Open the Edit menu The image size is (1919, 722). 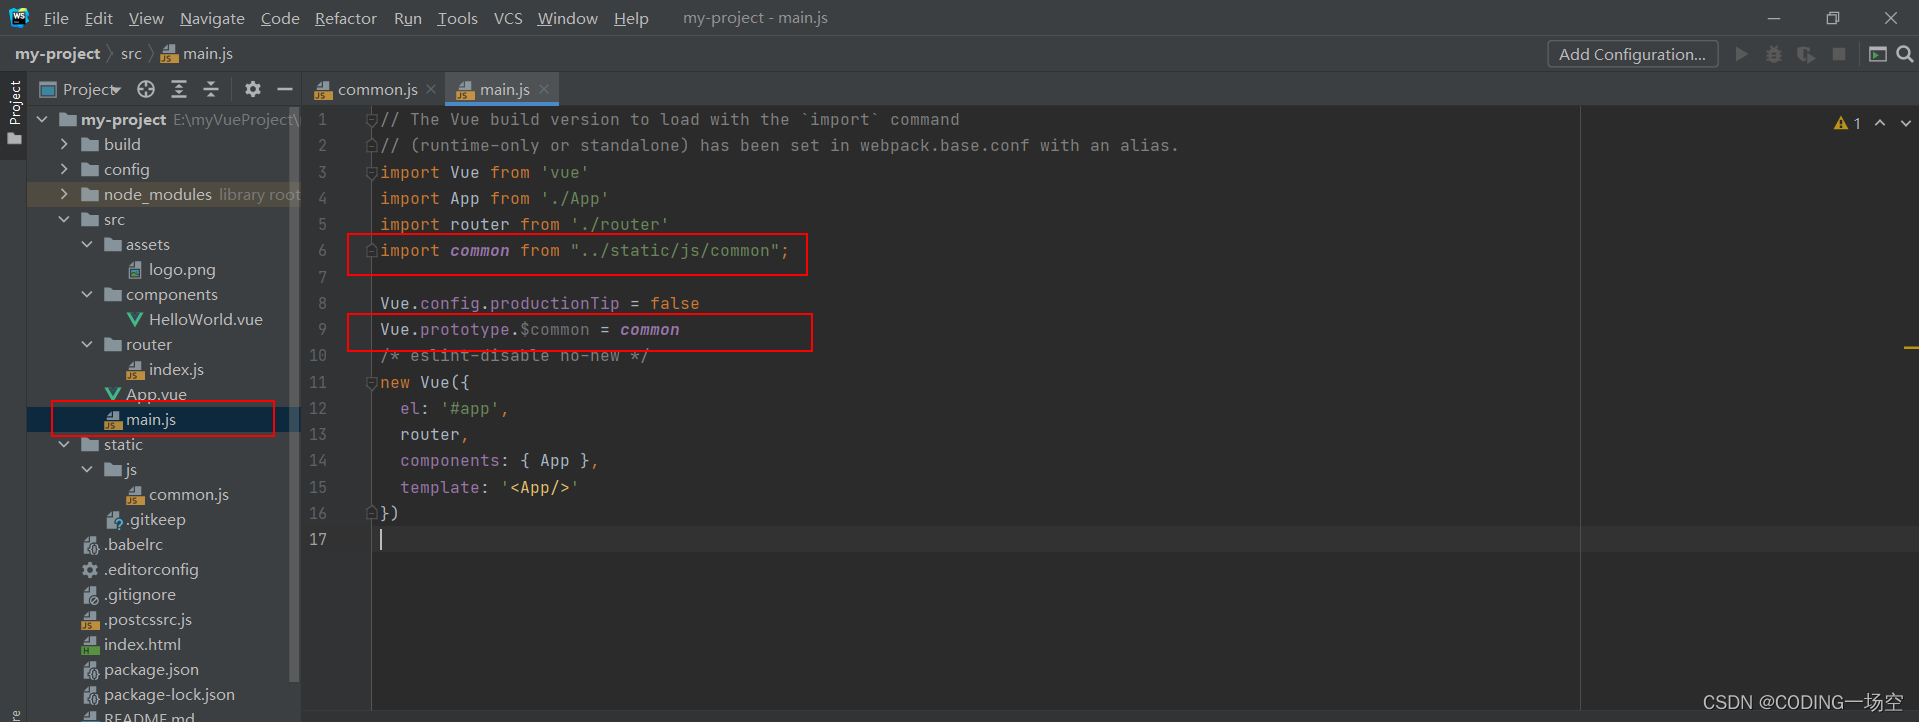(98, 18)
